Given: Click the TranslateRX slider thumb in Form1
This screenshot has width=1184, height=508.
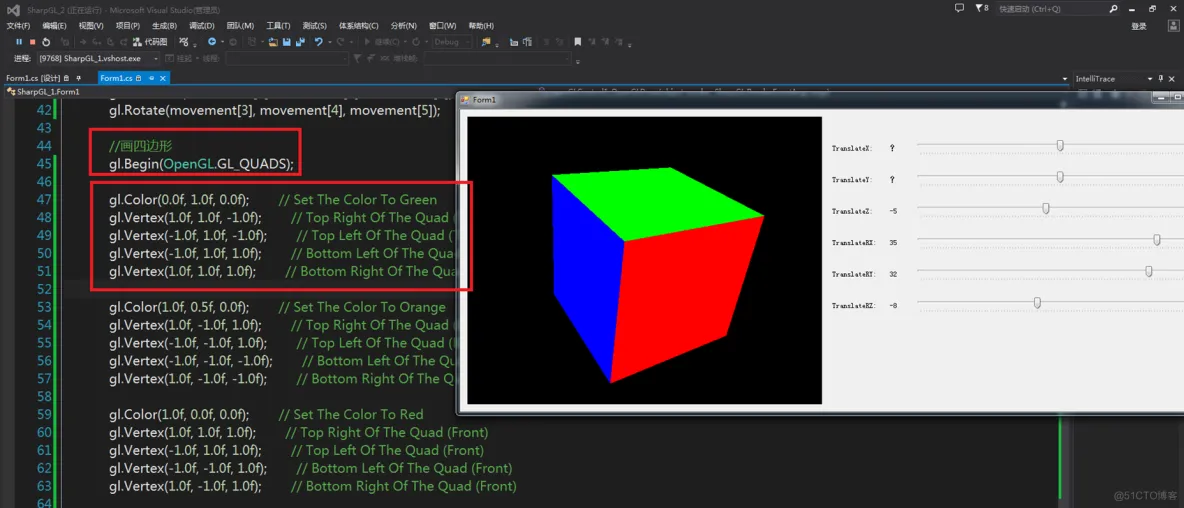Looking at the screenshot, I should point(1157,240).
